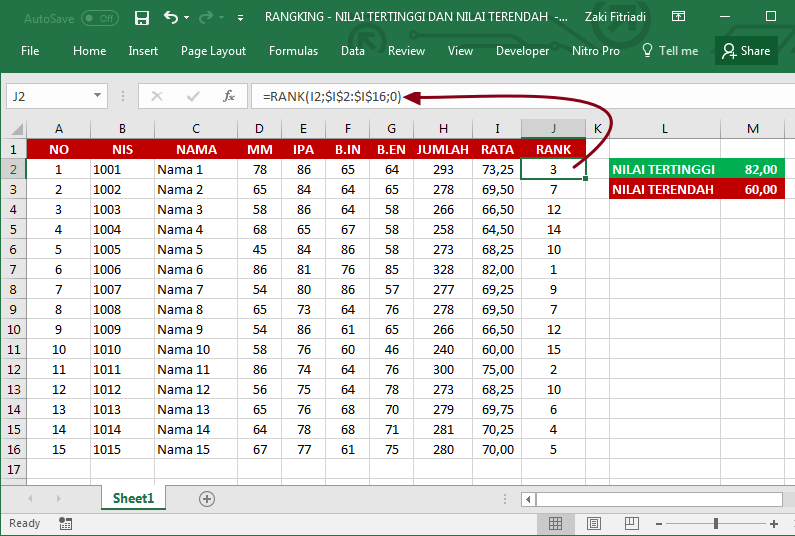This screenshot has height=536, width=795.
Task: Select cell containing Nama 6
Action: tap(196, 269)
